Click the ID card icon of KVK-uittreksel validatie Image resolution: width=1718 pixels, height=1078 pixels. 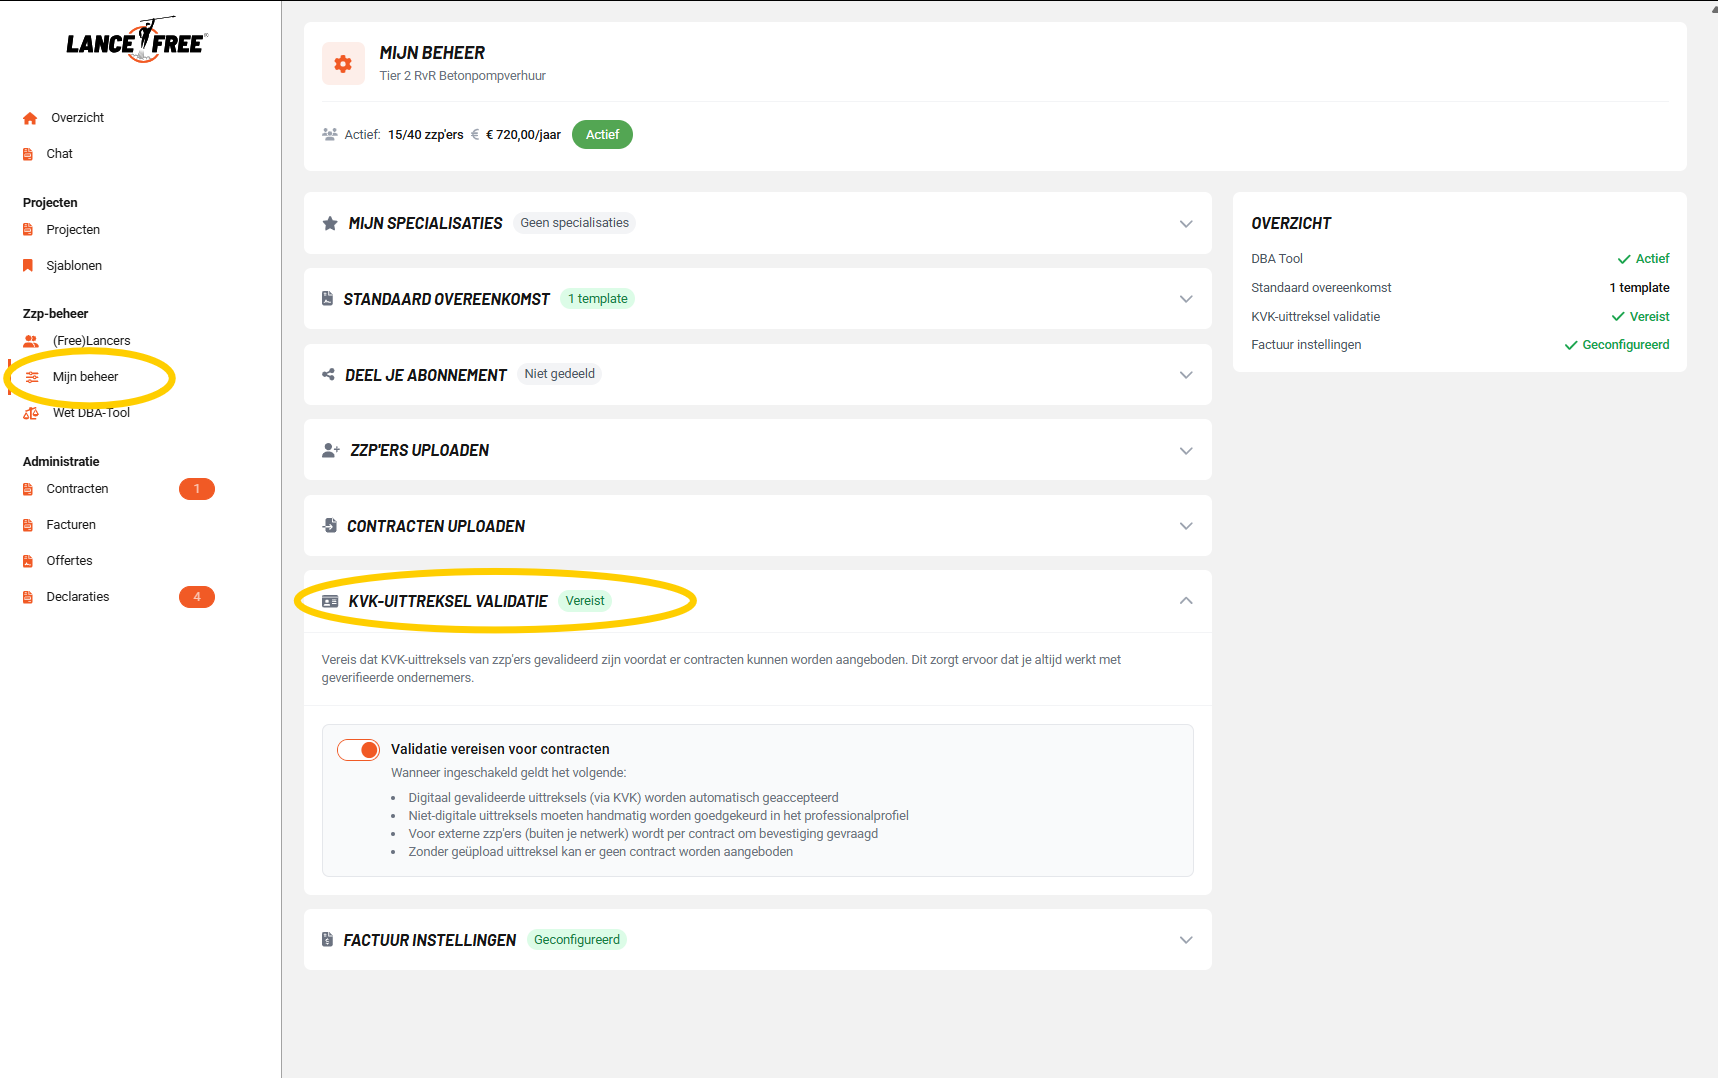coord(330,601)
